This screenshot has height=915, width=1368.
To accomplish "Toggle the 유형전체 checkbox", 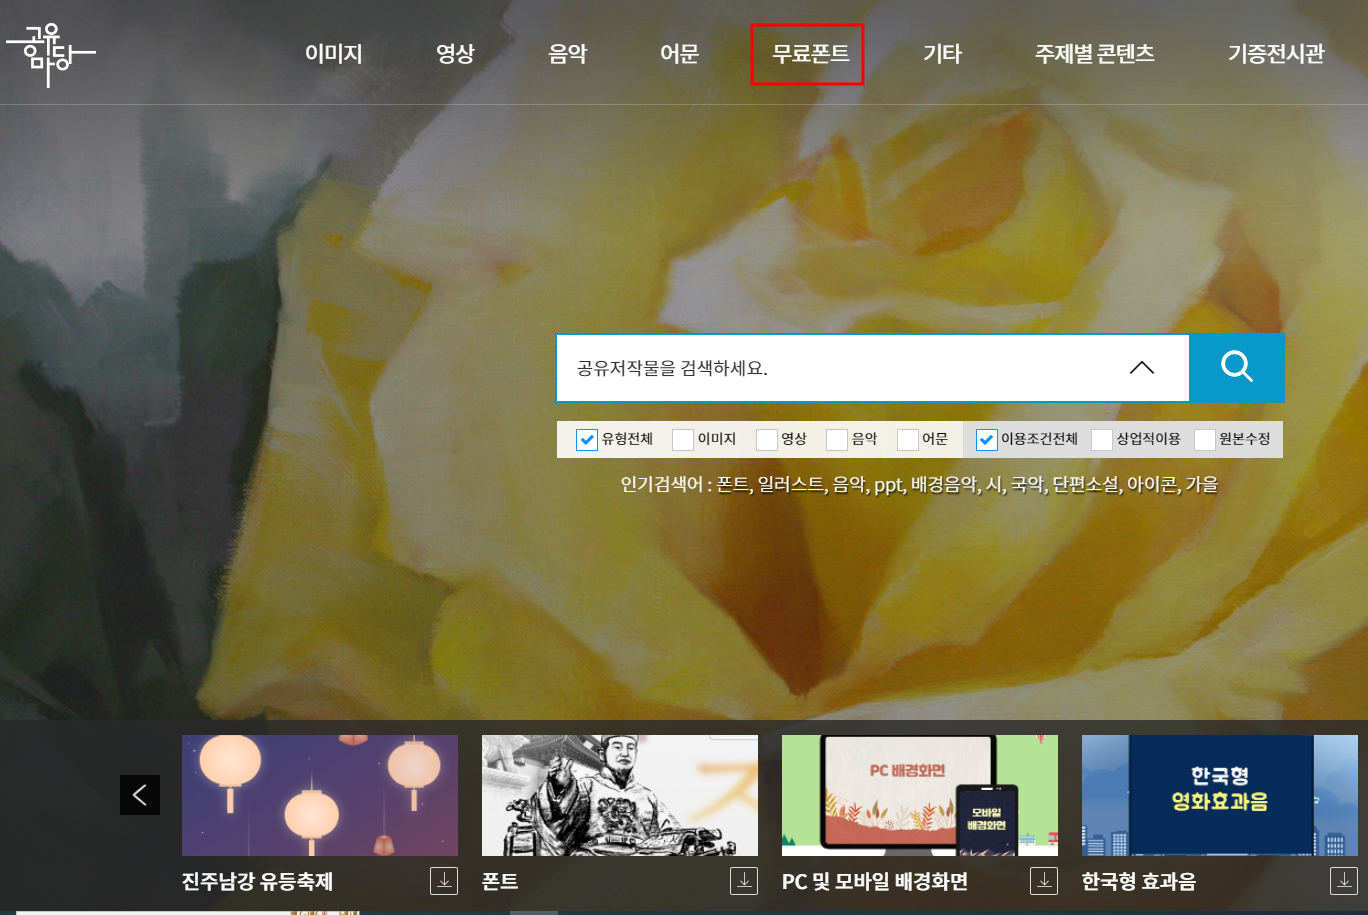I will [587, 440].
